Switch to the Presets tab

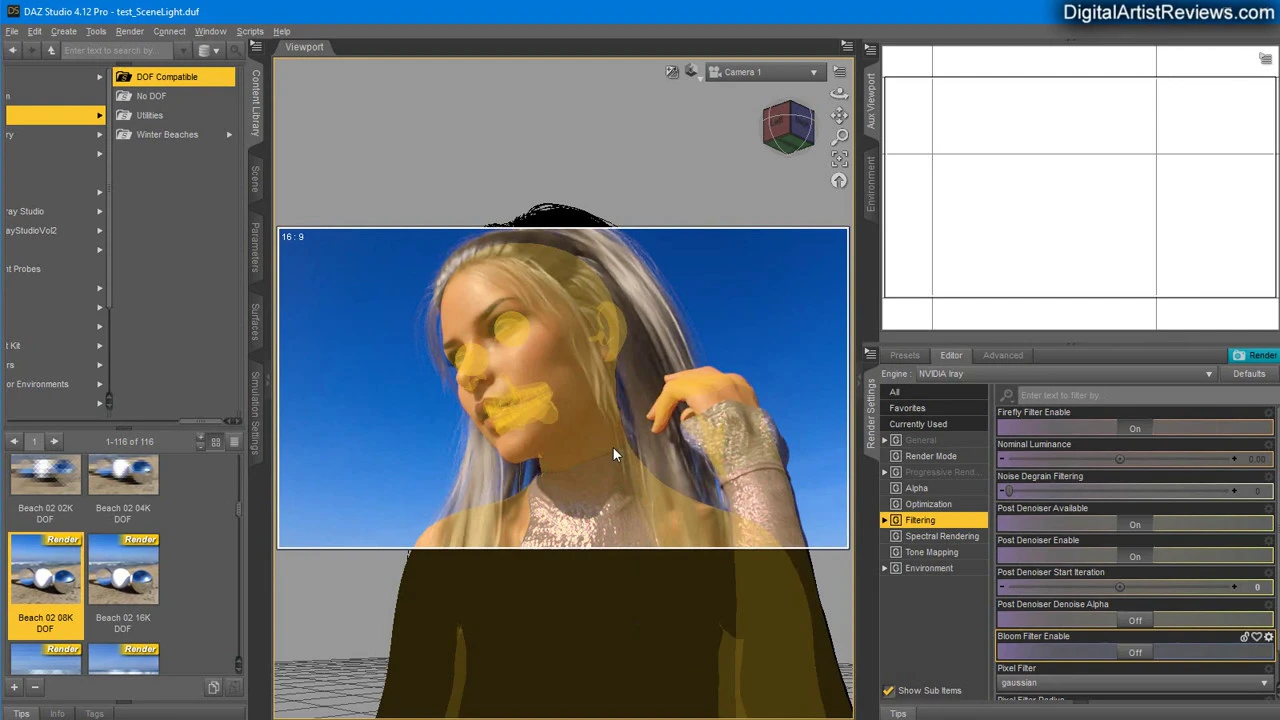pyautogui.click(x=904, y=355)
